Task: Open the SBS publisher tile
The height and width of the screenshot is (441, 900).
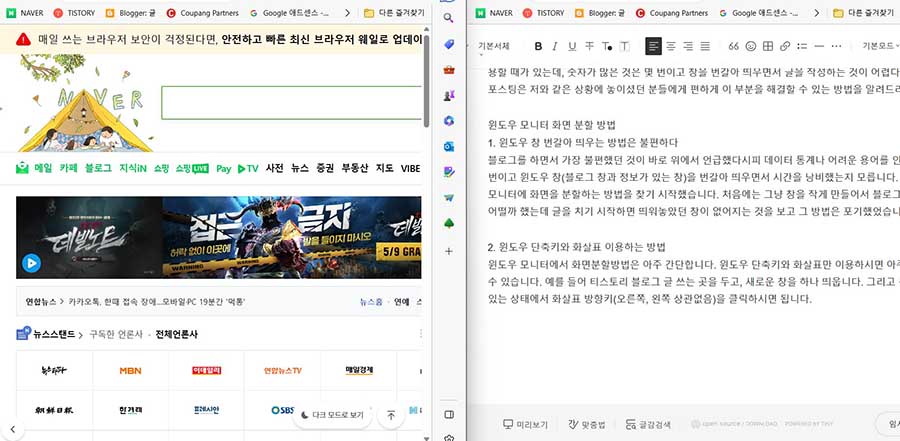Action: (282, 410)
